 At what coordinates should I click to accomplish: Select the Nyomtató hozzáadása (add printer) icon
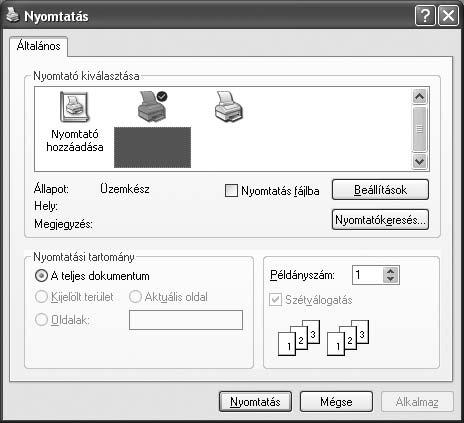pyautogui.click(x=74, y=107)
